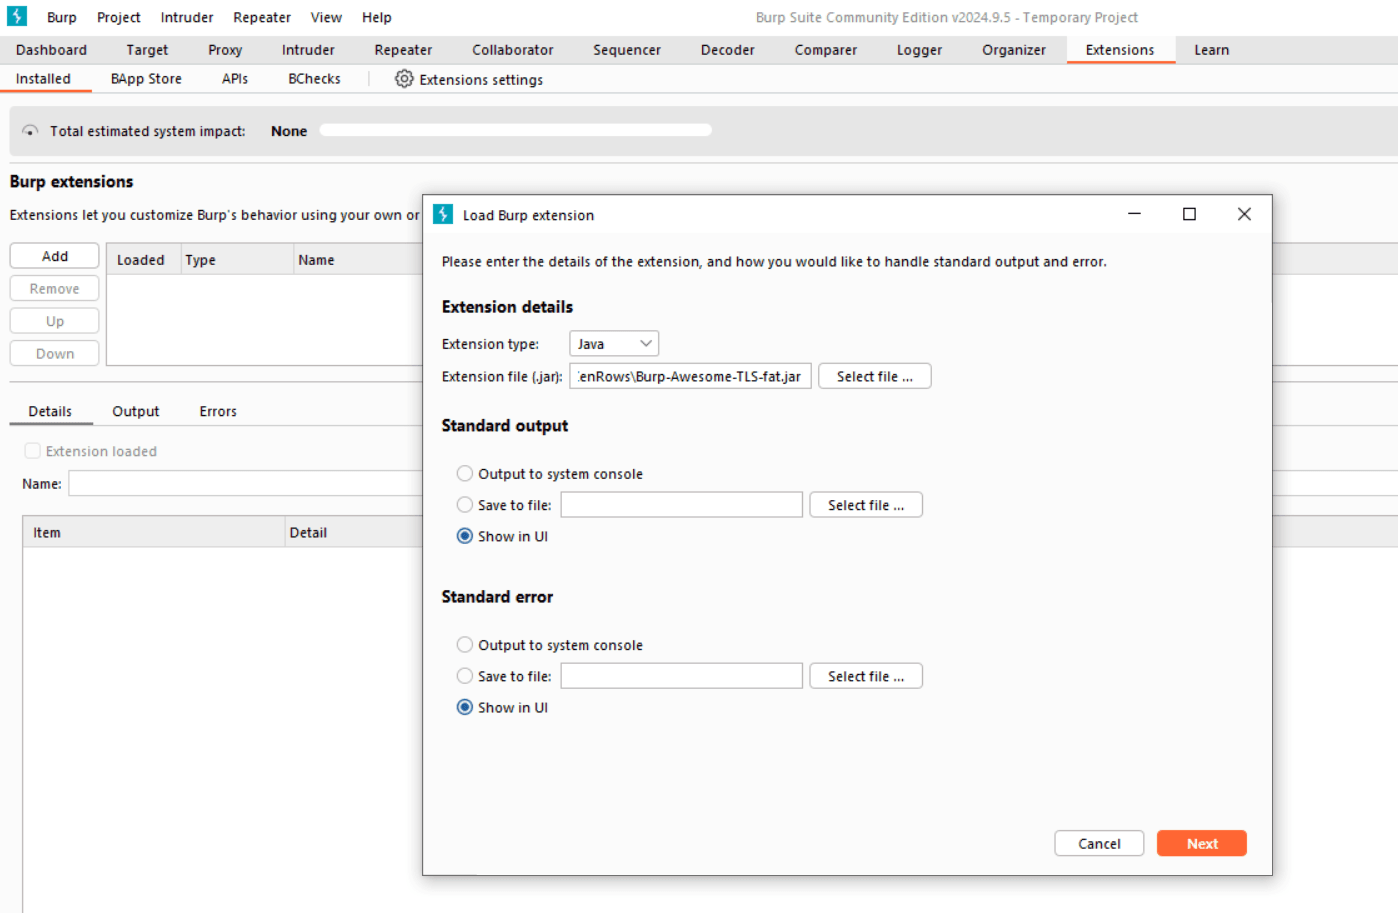Image resolution: width=1398 pixels, height=913 pixels.
Task: Open the Project menu
Action: [119, 17]
